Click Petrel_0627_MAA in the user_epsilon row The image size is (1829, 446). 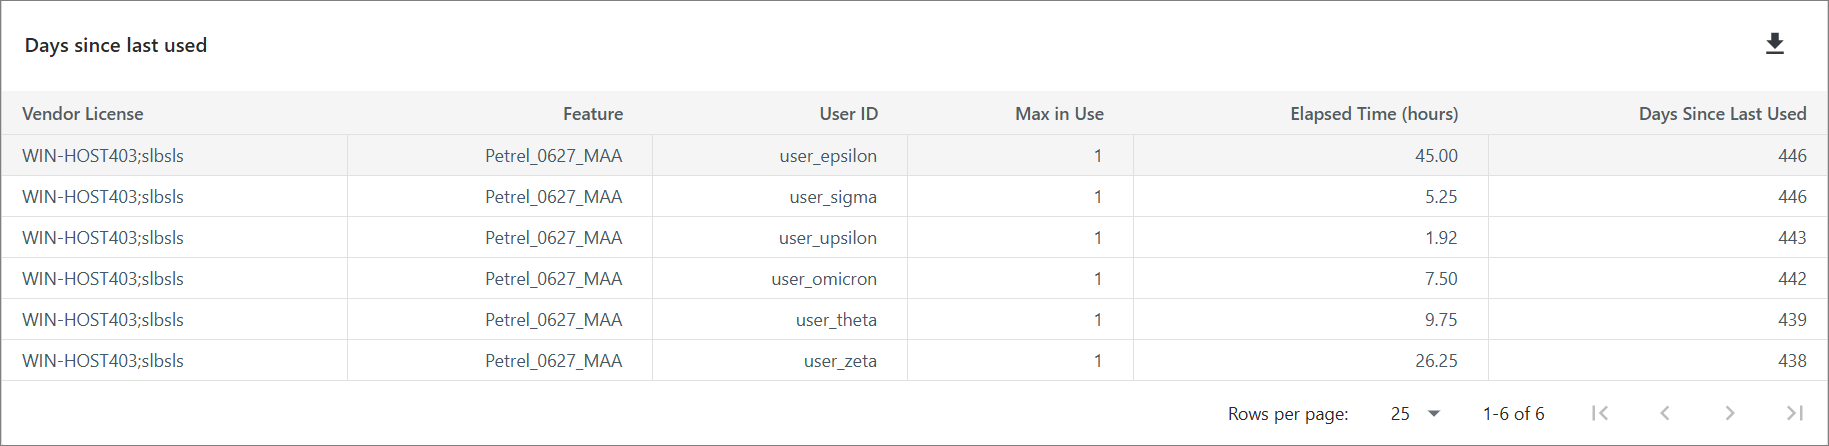point(554,156)
